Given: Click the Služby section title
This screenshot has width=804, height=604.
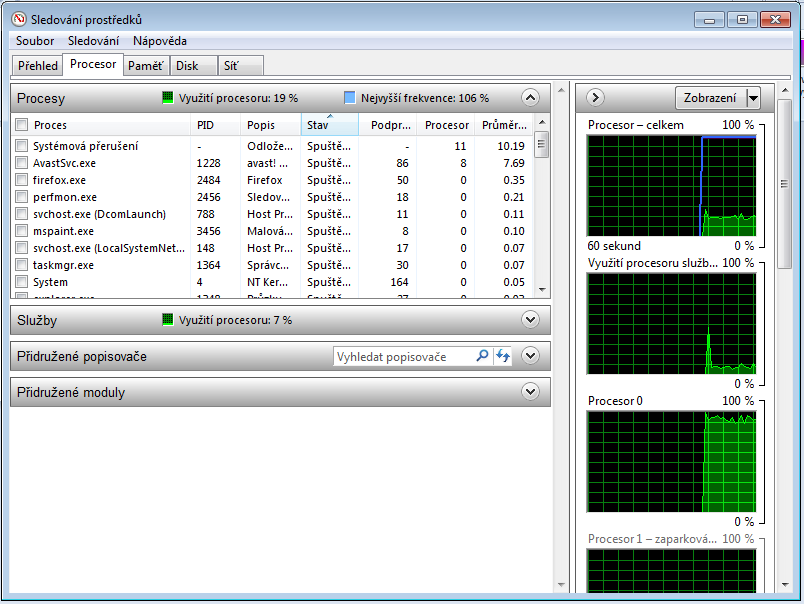Looking at the screenshot, I should pyautogui.click(x=37, y=320).
